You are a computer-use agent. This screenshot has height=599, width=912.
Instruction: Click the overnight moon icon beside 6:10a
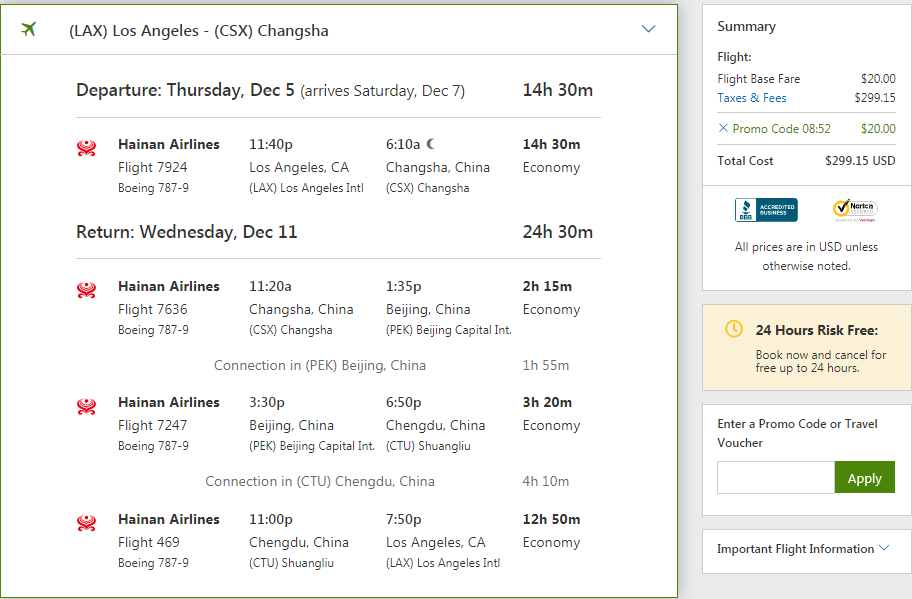pyautogui.click(x=430, y=144)
